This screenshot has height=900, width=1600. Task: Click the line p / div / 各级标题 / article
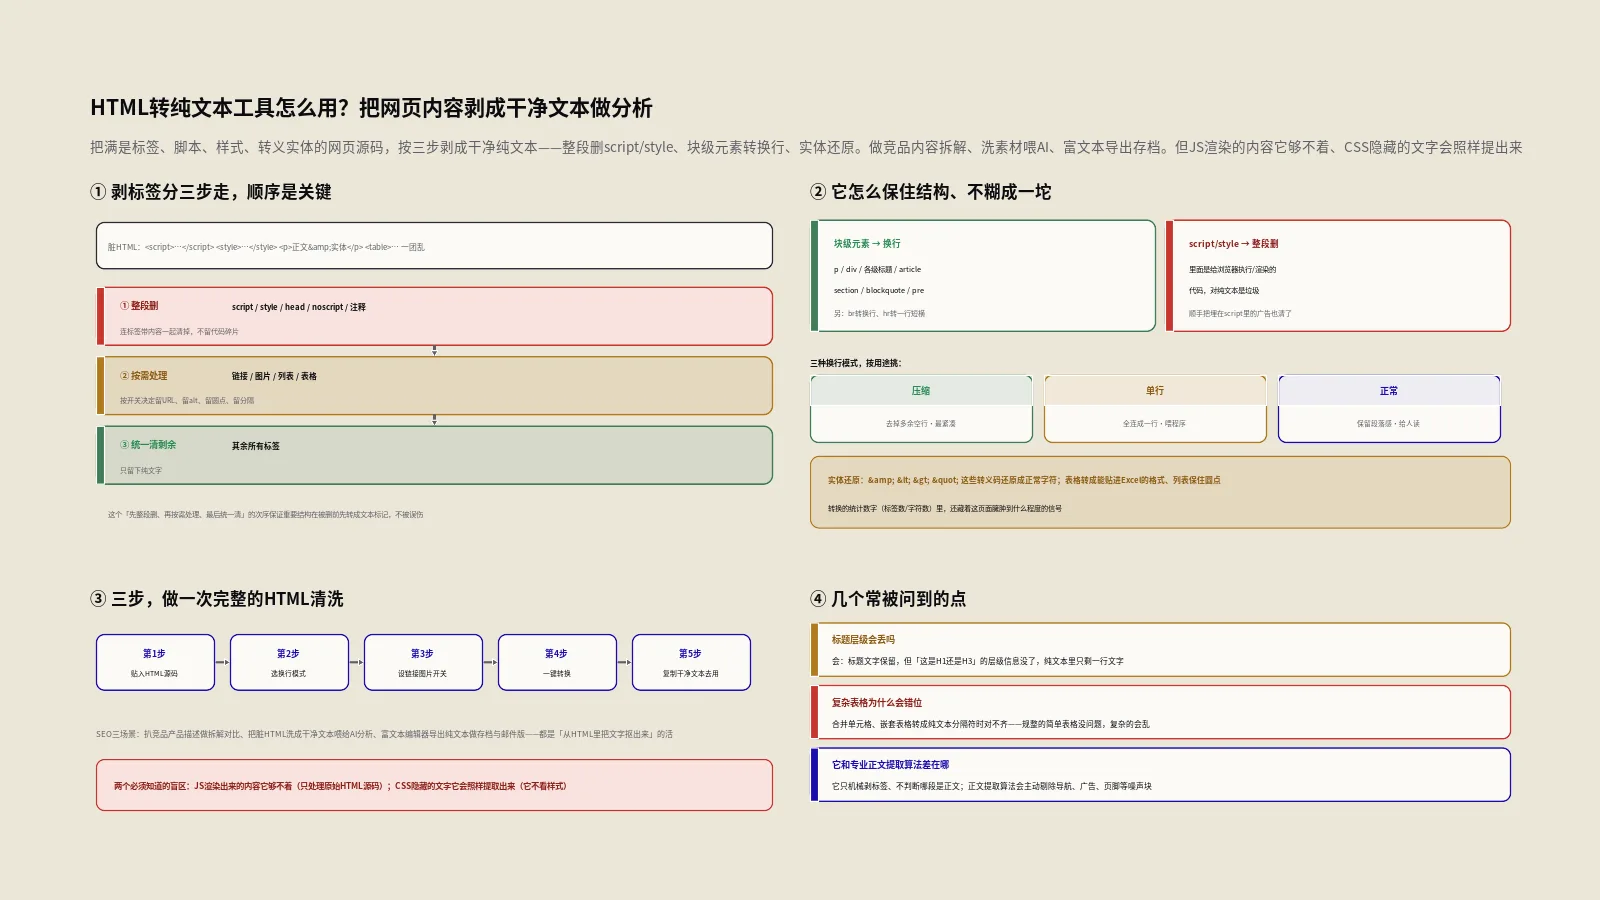pos(877,270)
